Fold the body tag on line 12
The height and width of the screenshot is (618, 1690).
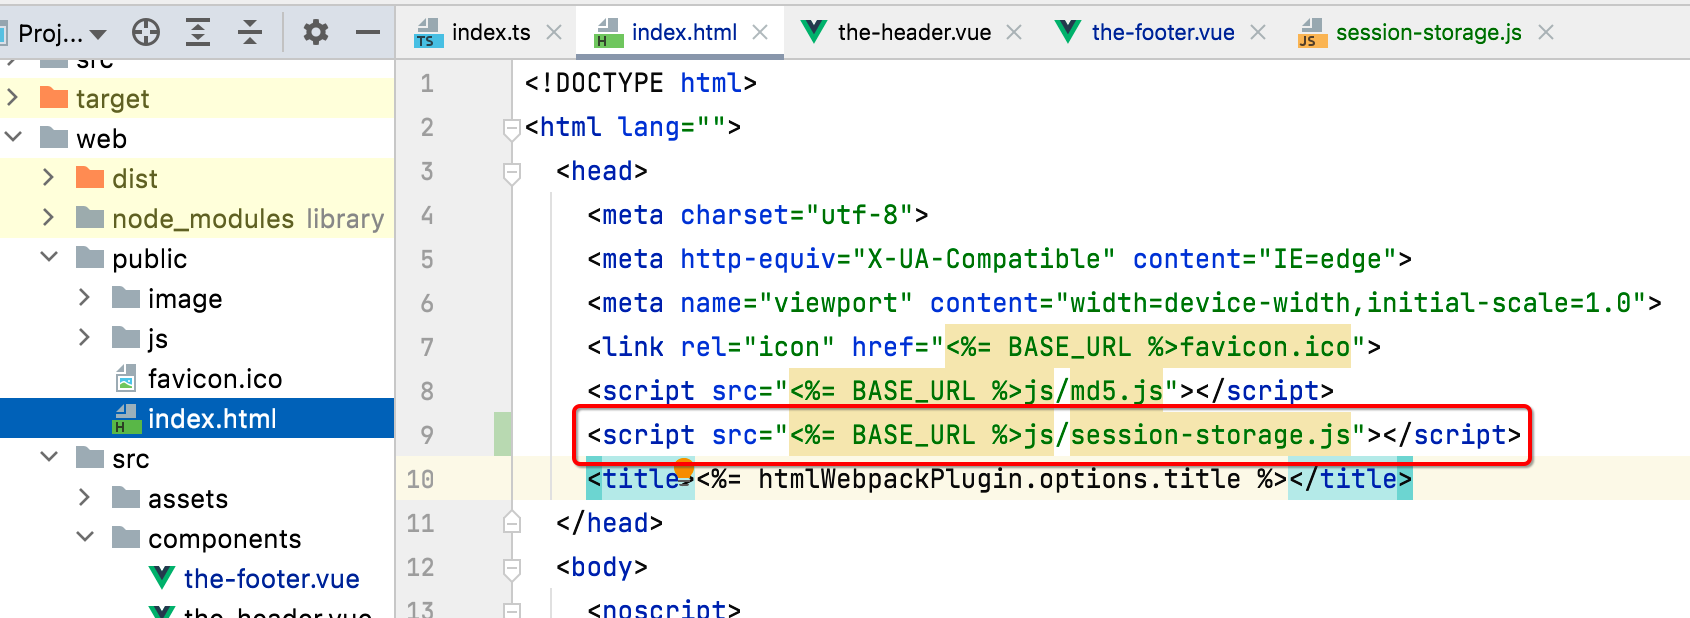(x=512, y=568)
